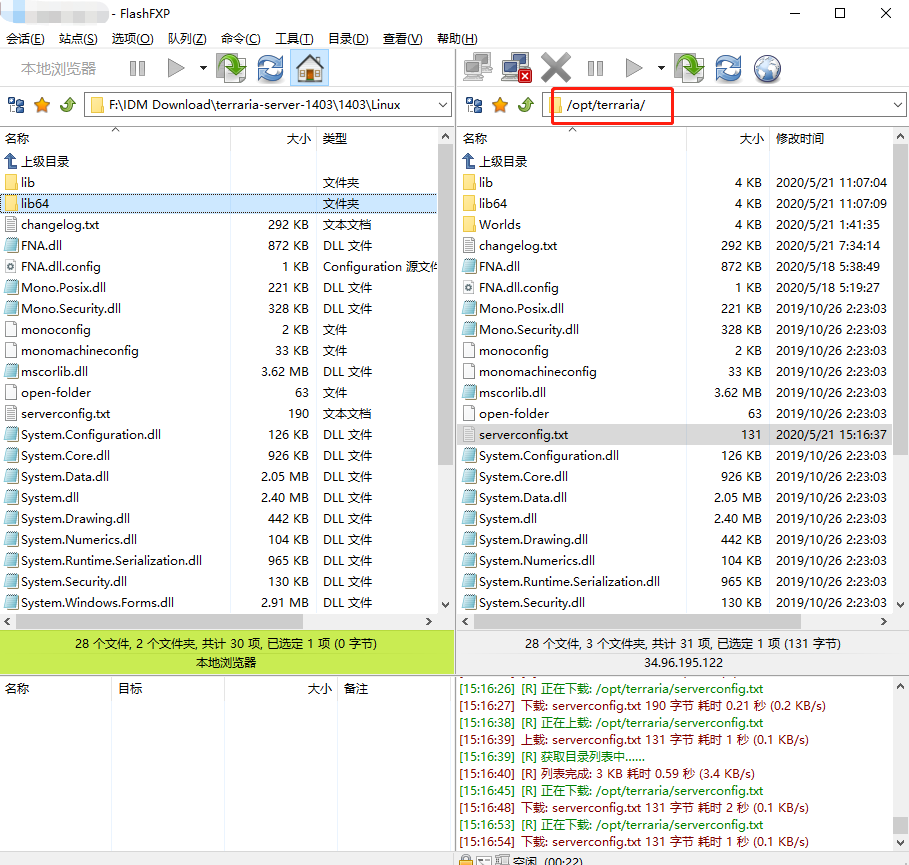The image size is (909, 865).
Task: Click remote pane transfer folder green arrow icon
Action: point(689,68)
